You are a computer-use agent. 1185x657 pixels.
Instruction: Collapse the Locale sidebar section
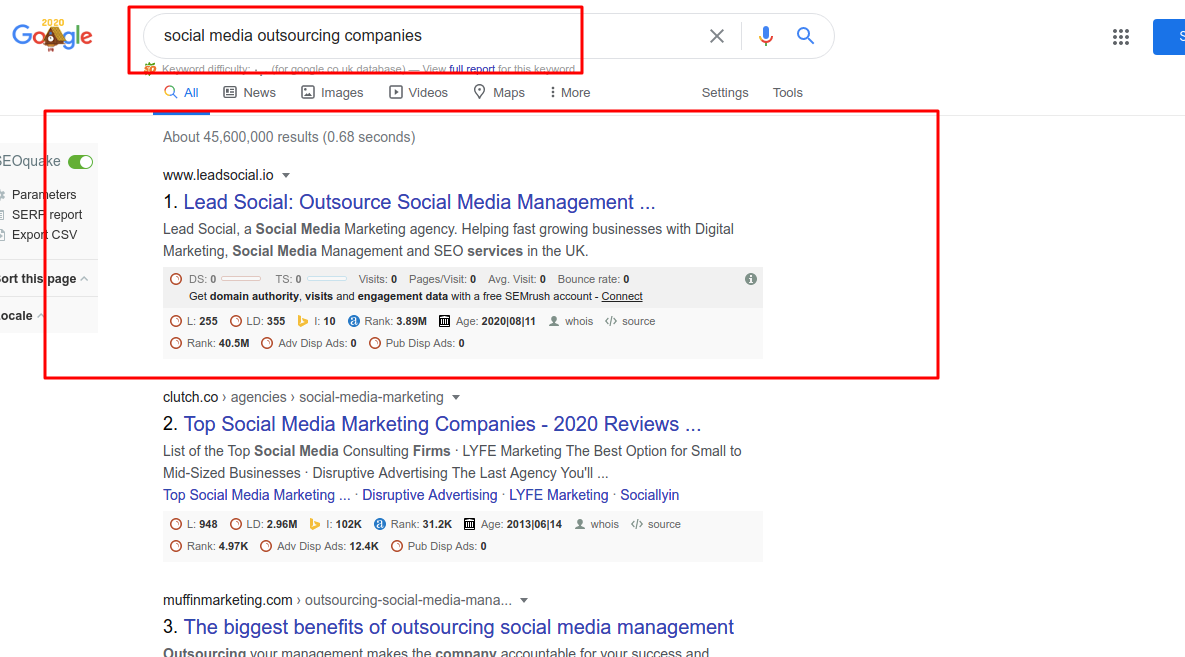coord(41,316)
